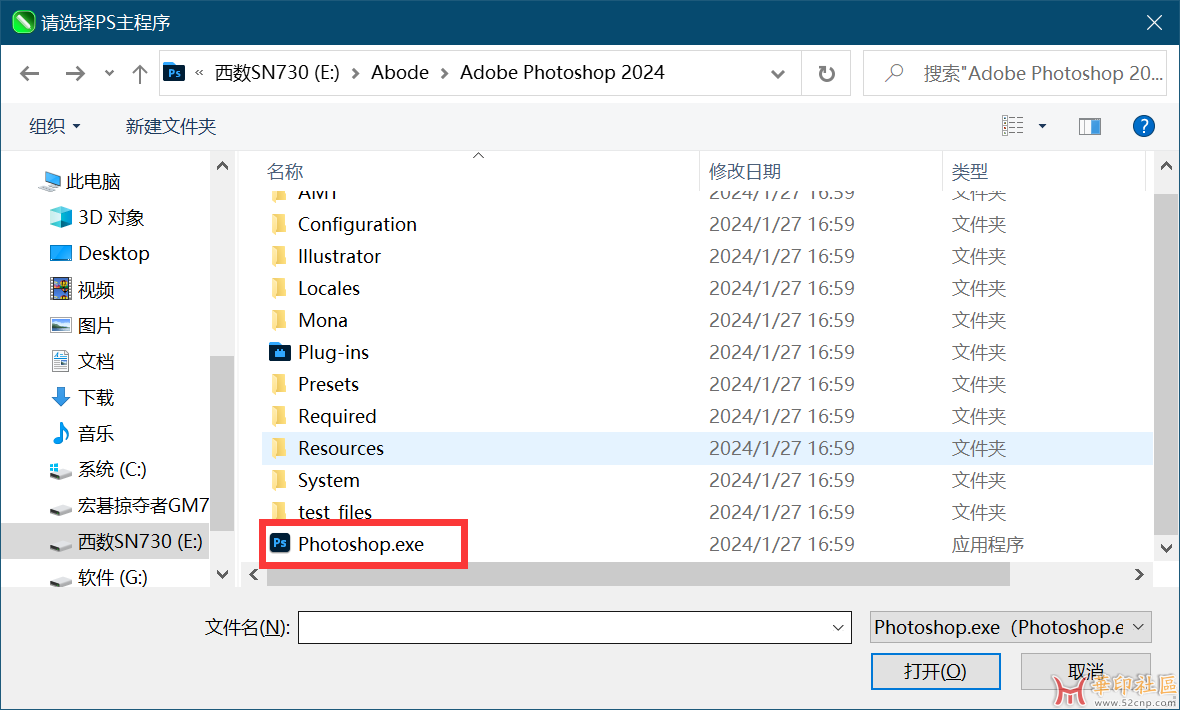Open the recent locations dropdown arrow
1180x710 pixels.
[x=109, y=73]
